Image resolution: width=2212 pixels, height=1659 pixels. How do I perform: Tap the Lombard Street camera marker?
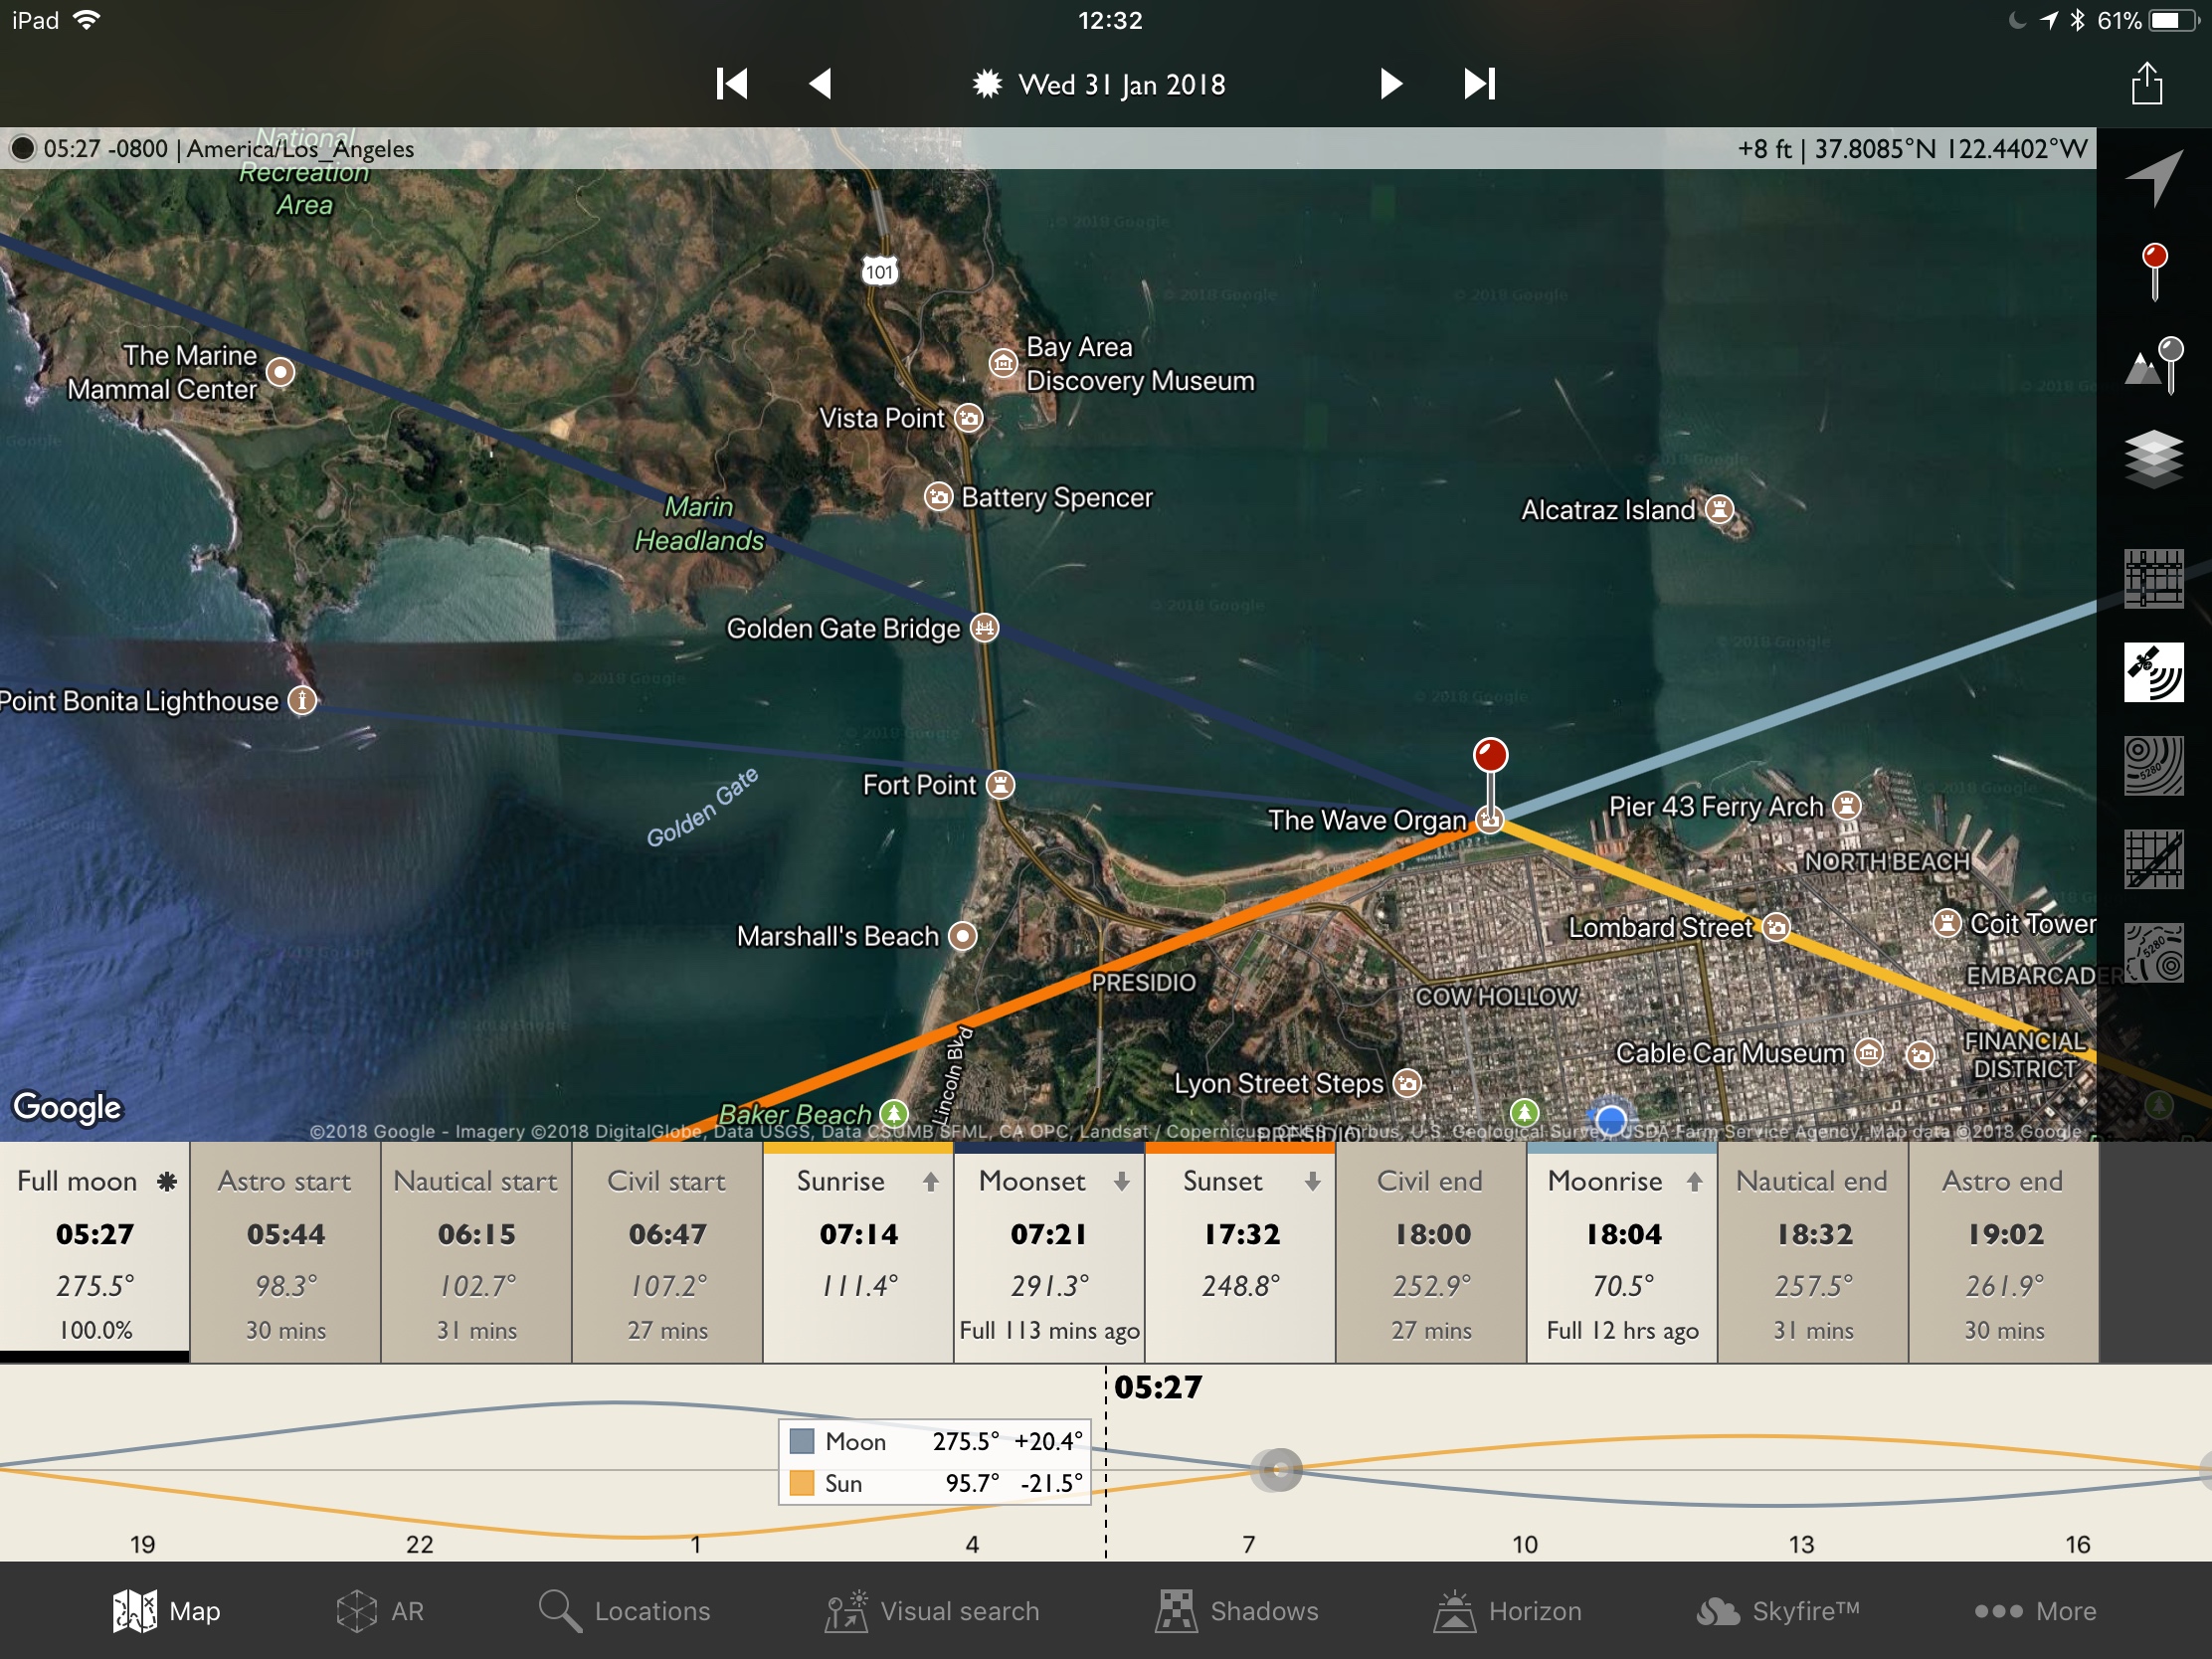pos(1776,927)
